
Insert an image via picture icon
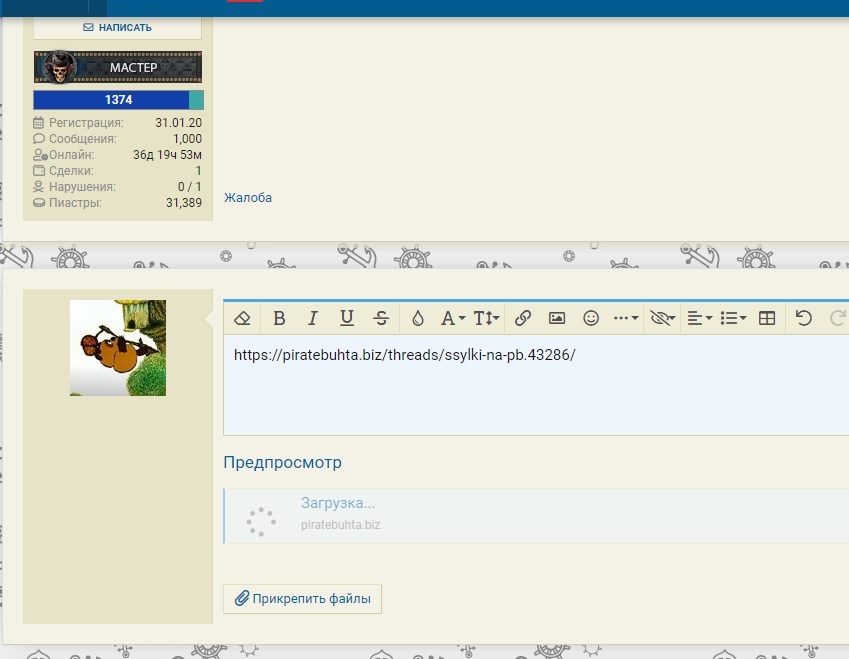(557, 318)
